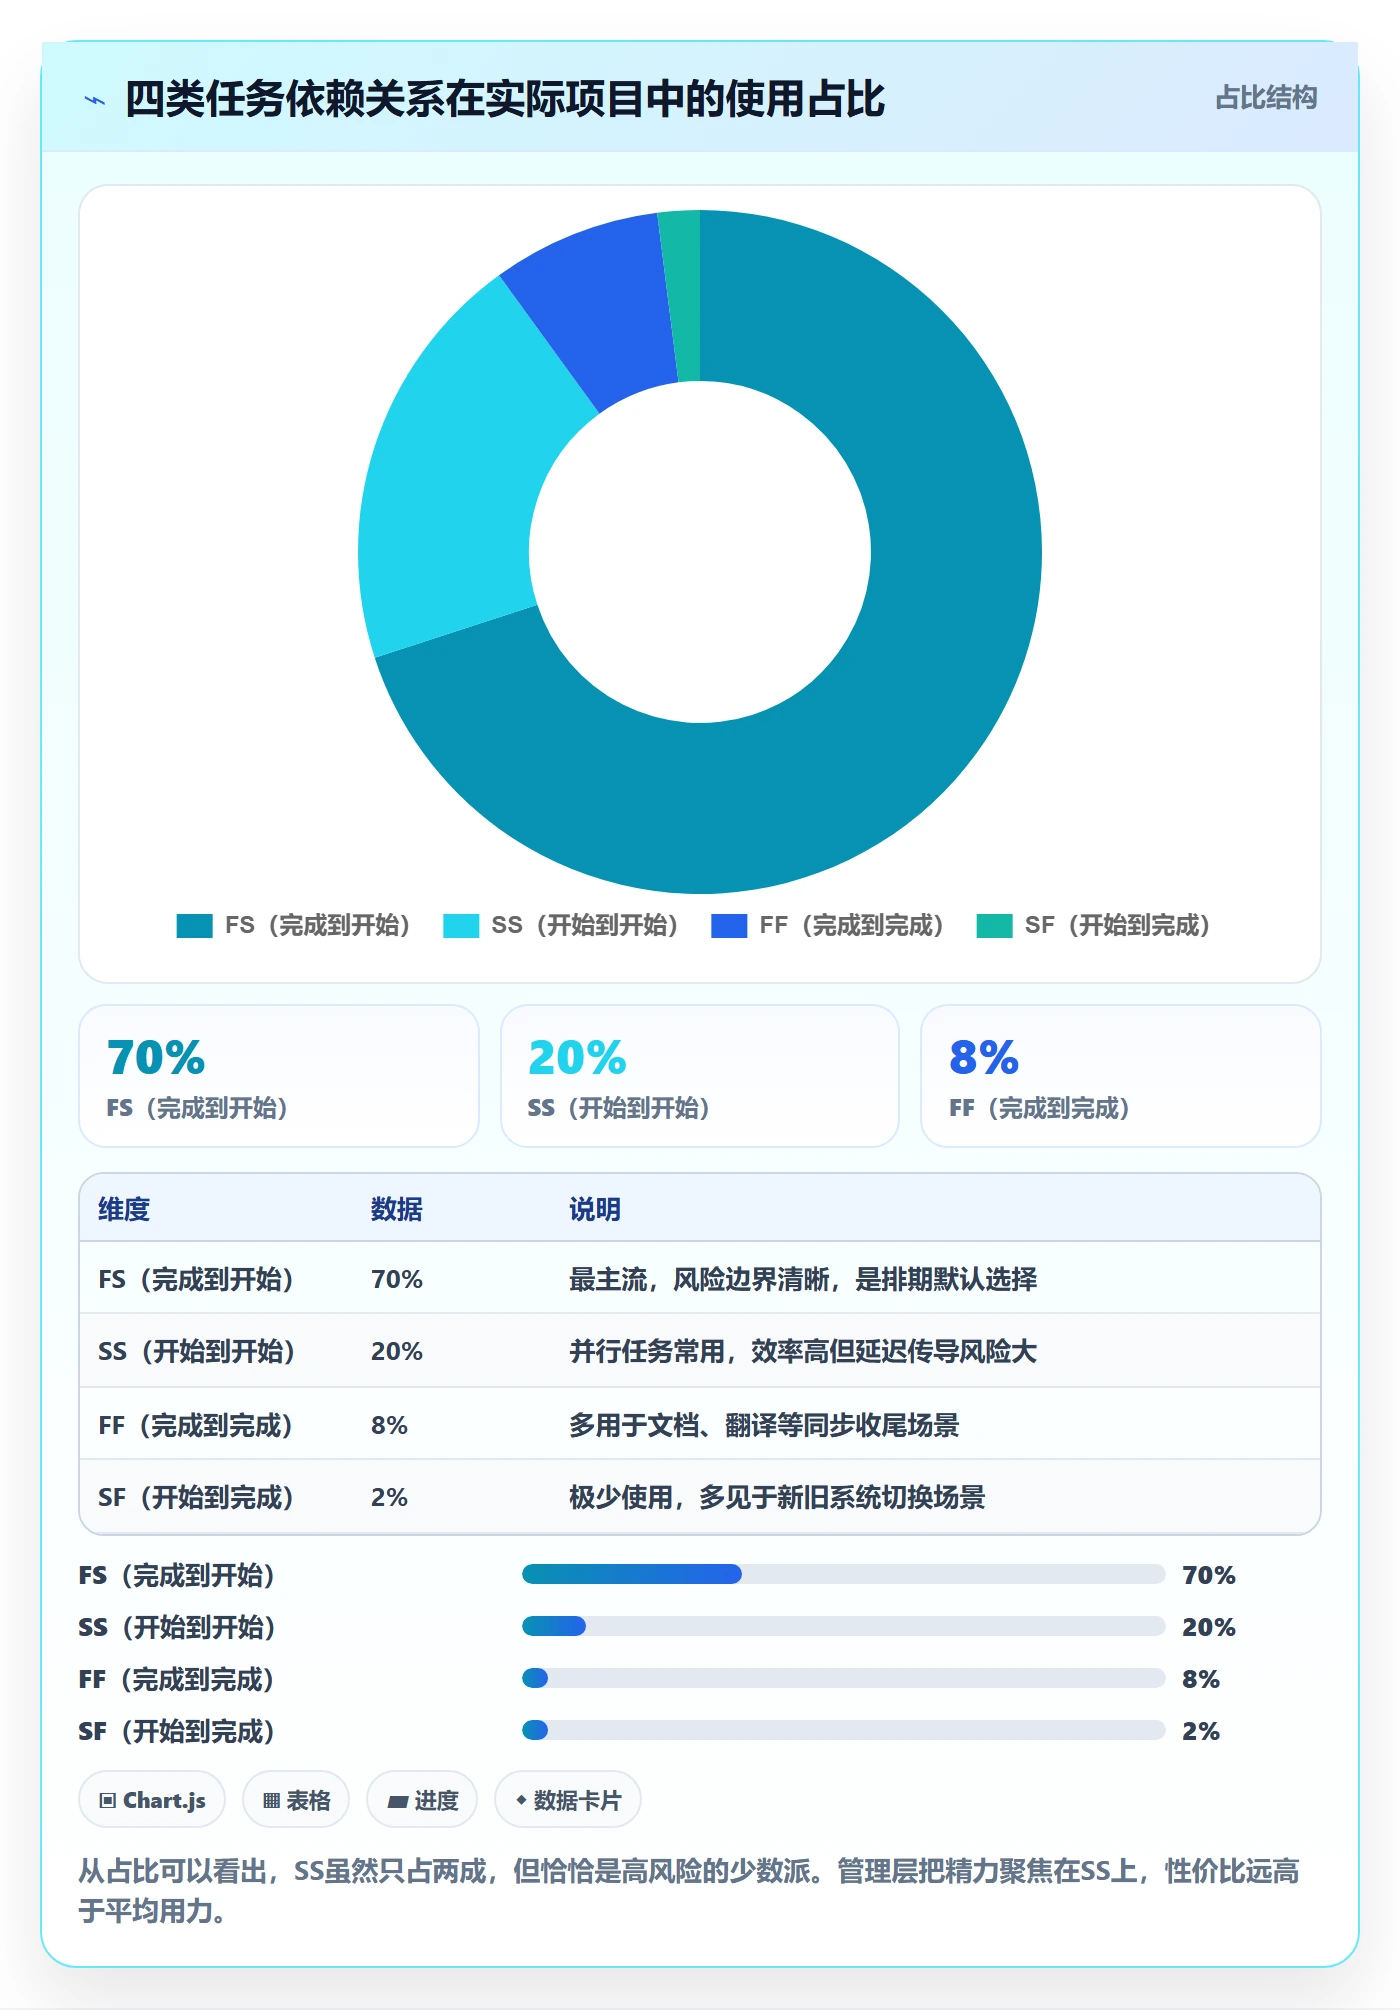The image size is (1400, 2010).
Task: Select the description 并行任务常用，效率高但延迟传导风险大
Action: [x=803, y=1351]
